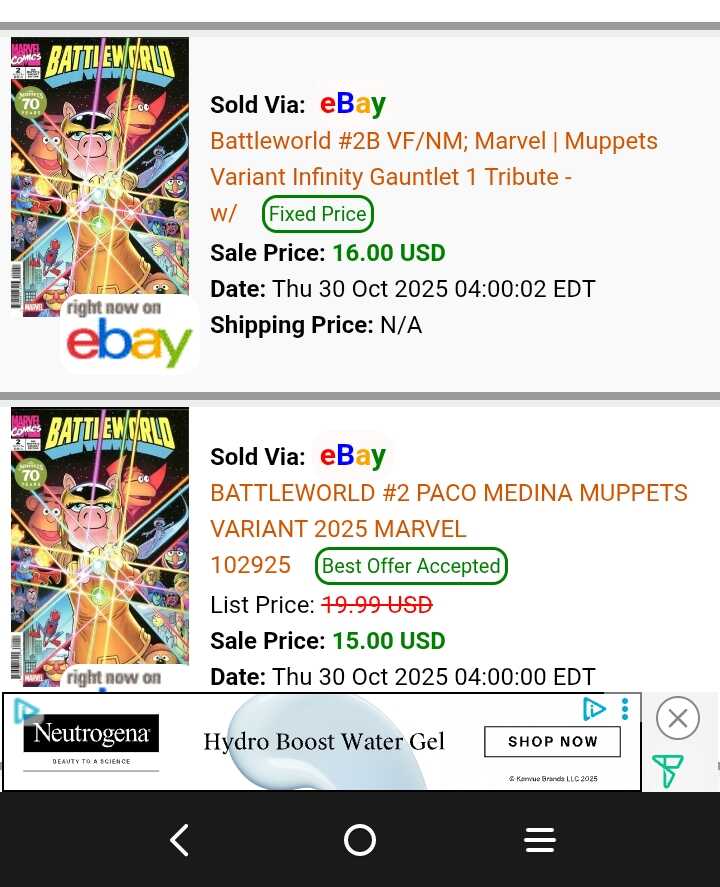Tap the green Freestar funnel icon

[x=667, y=771]
